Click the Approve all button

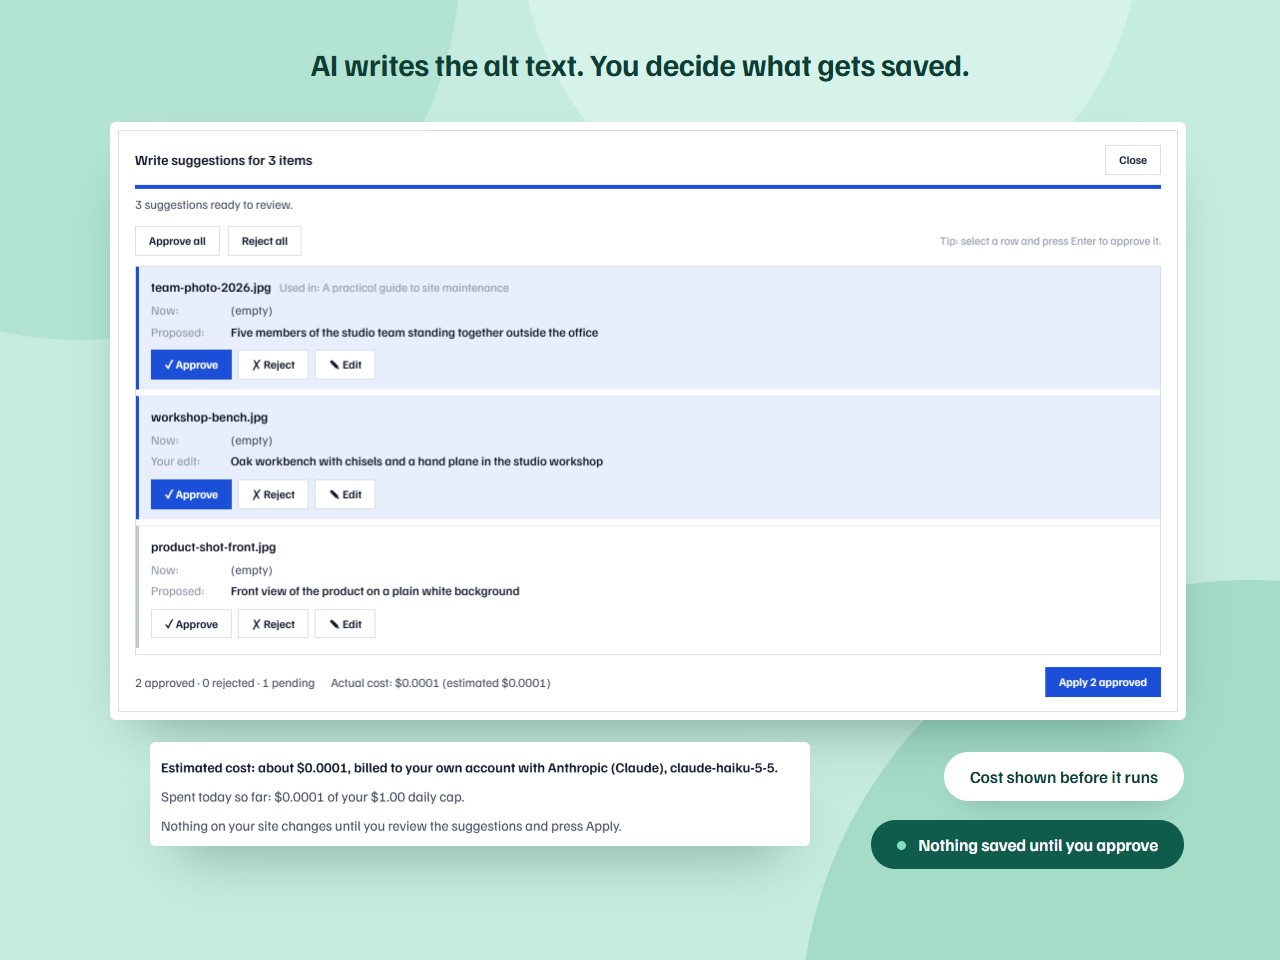point(177,241)
